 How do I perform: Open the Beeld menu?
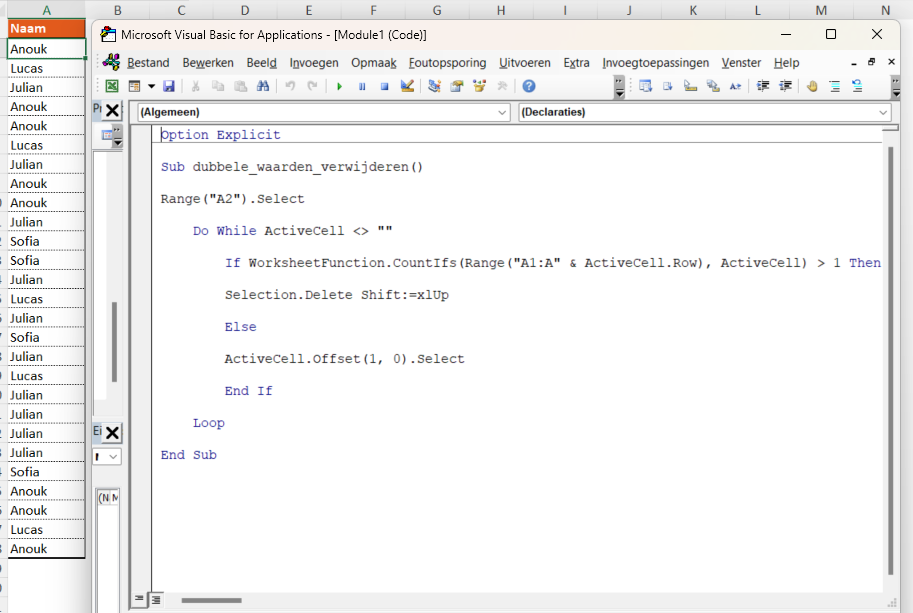pos(261,63)
